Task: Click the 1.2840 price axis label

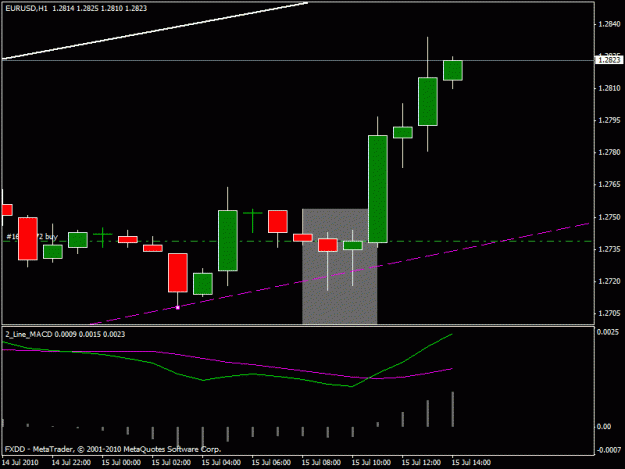Action: click(x=609, y=24)
